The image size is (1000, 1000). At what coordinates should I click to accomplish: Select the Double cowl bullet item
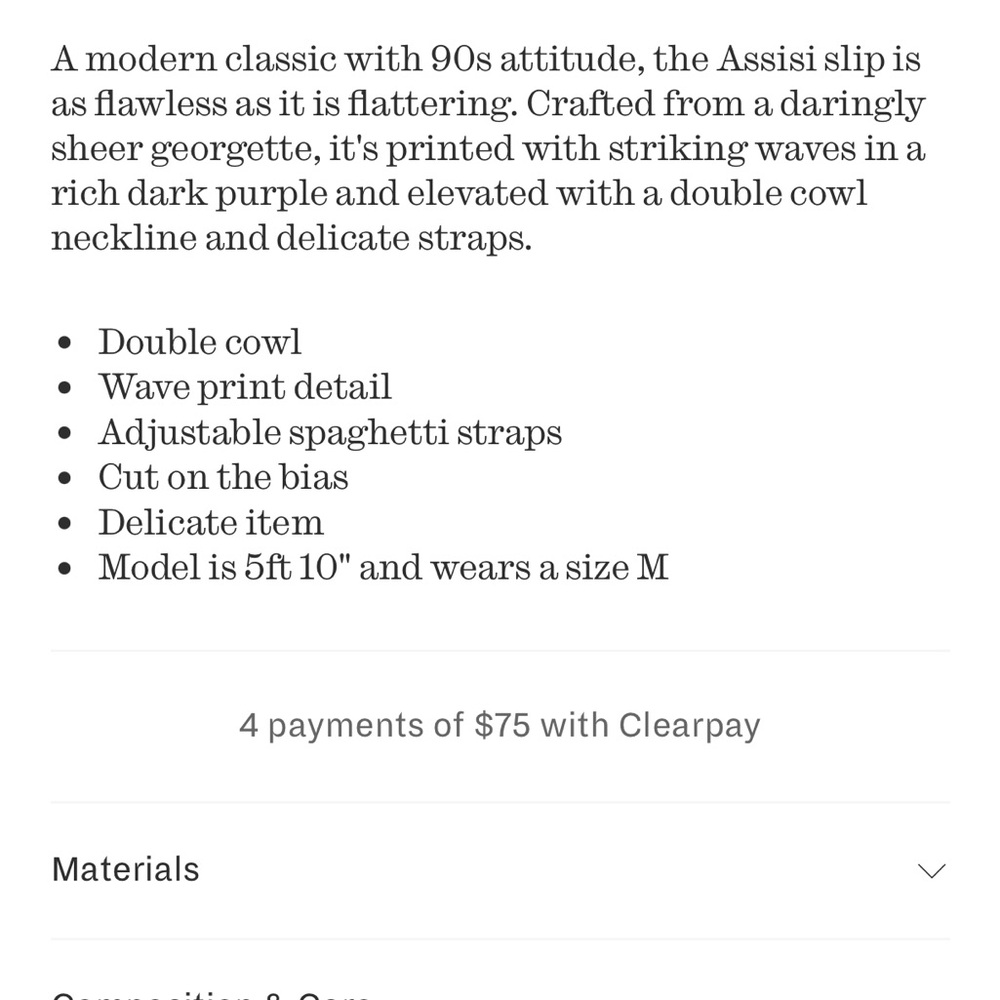click(199, 342)
